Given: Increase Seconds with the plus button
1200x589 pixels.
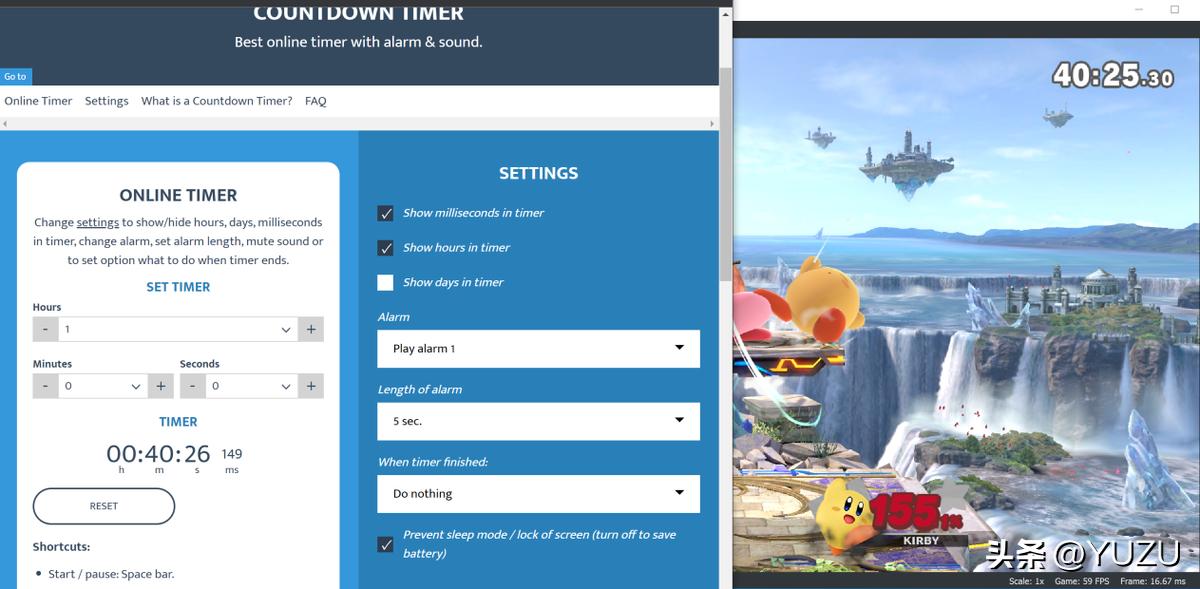Looking at the screenshot, I should [x=311, y=386].
